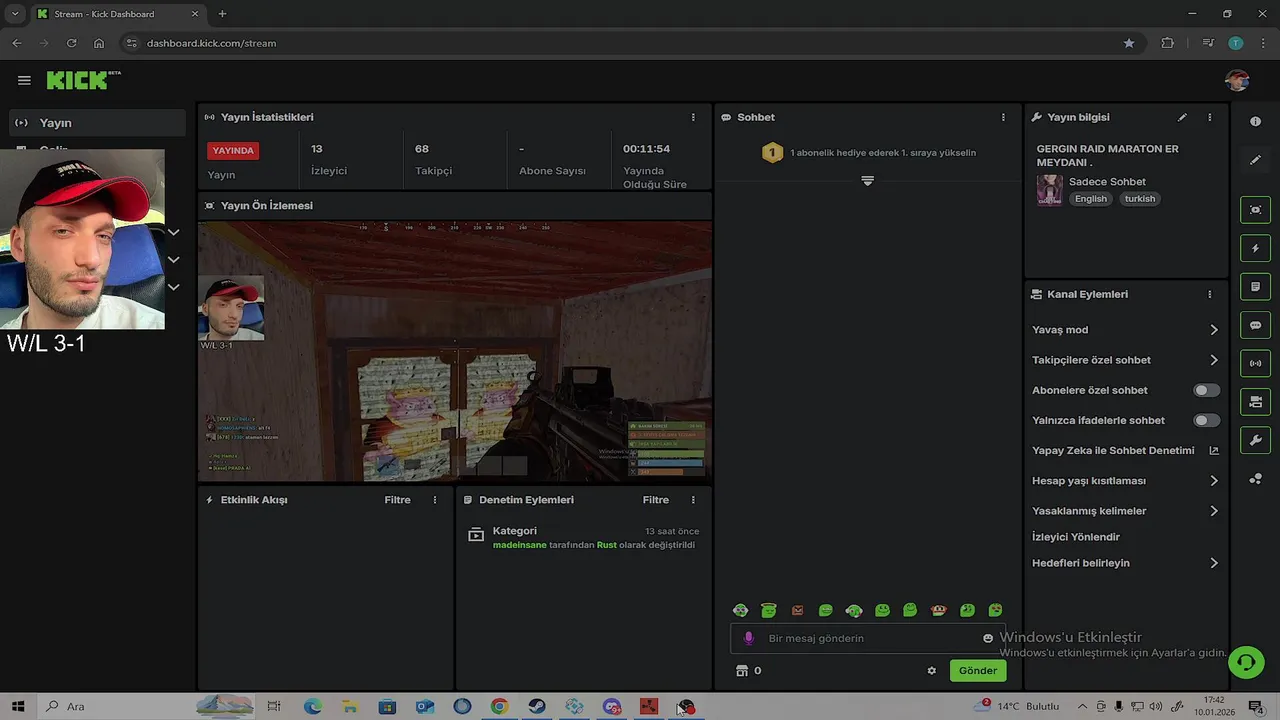Click the three-dots cluster icon in right sidebar
Image resolution: width=1280 pixels, height=720 pixels.
tap(1255, 479)
